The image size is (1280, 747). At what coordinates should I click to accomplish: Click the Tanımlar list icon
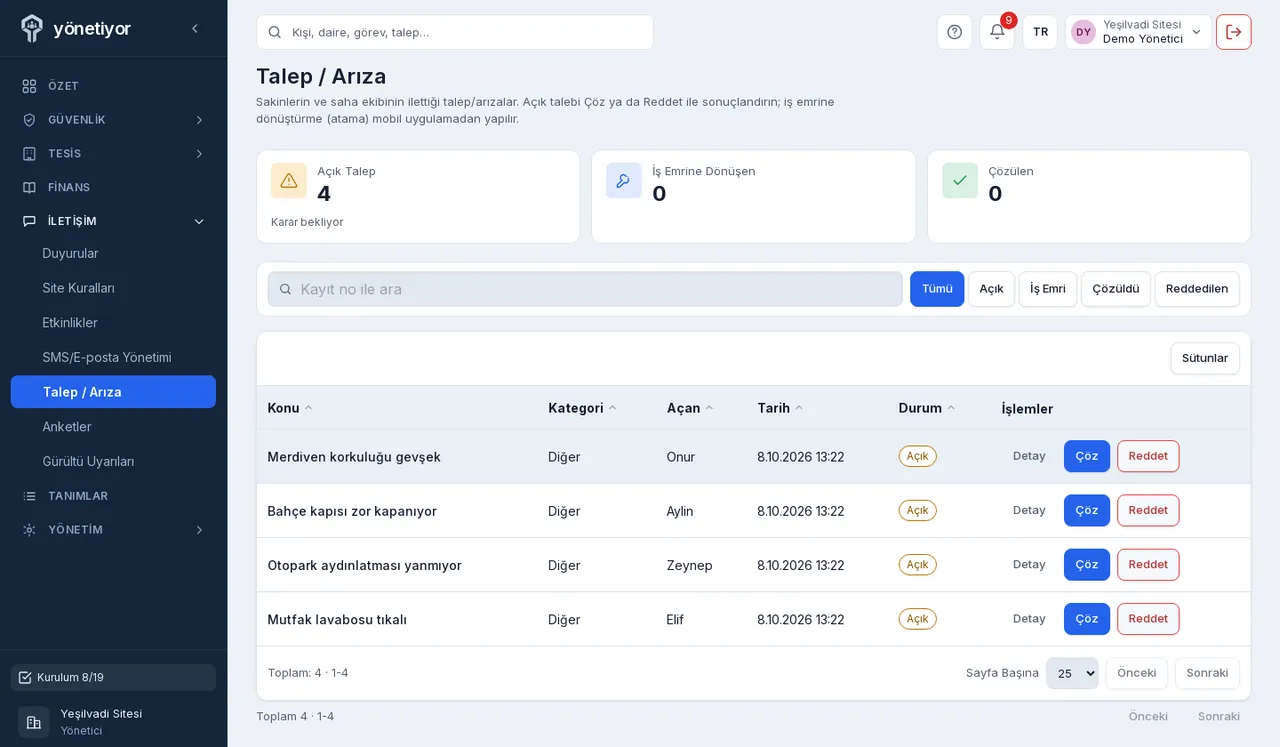point(29,496)
